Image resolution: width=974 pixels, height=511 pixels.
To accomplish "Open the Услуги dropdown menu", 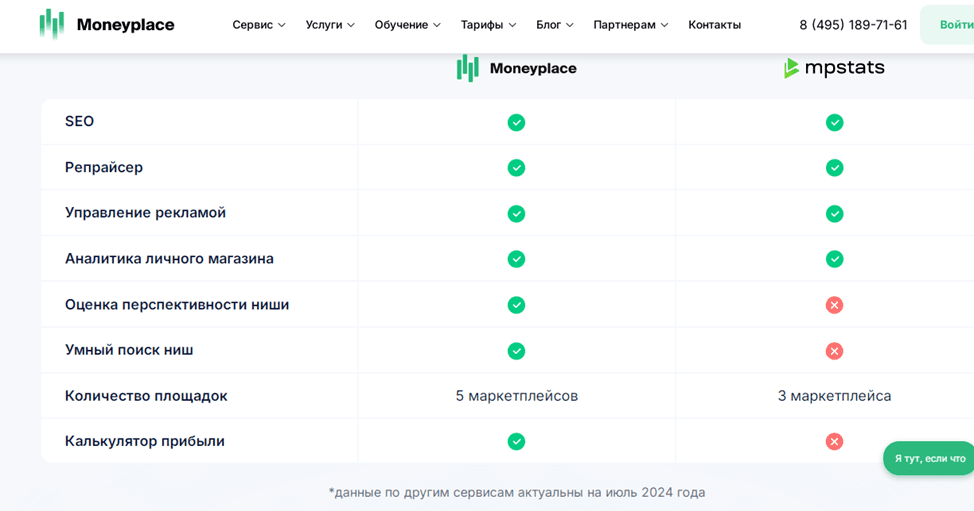I will (330, 25).
